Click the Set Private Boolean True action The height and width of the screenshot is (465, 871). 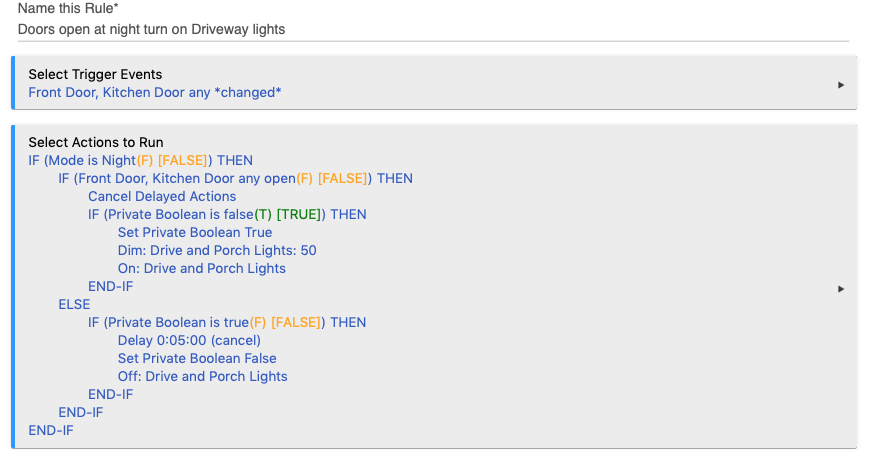click(195, 232)
